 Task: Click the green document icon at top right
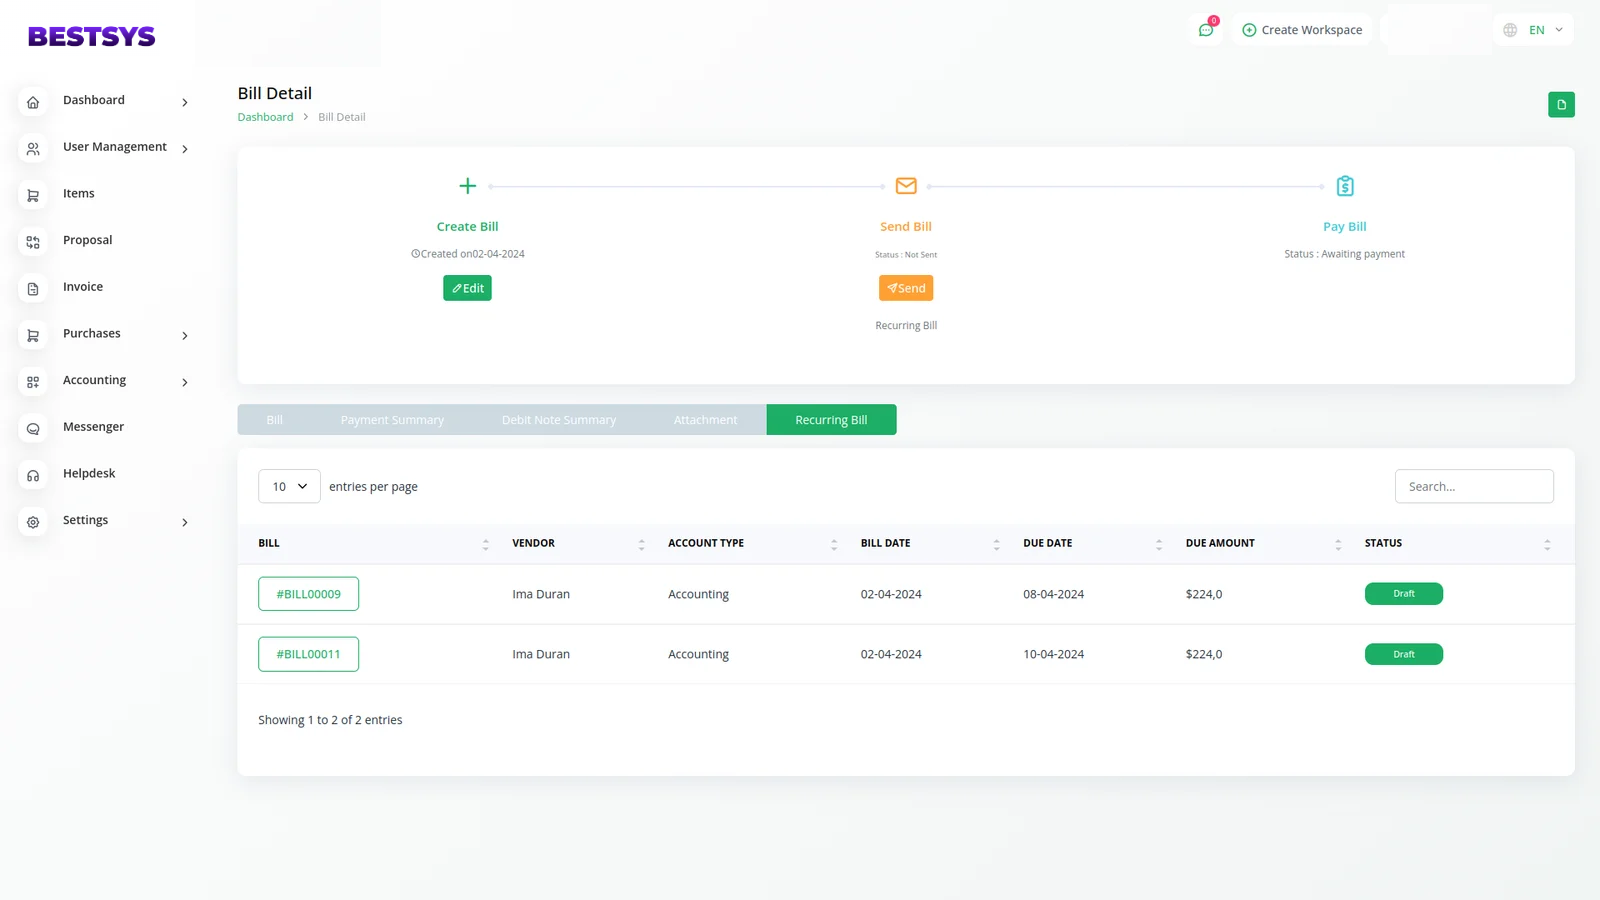coord(1561,105)
